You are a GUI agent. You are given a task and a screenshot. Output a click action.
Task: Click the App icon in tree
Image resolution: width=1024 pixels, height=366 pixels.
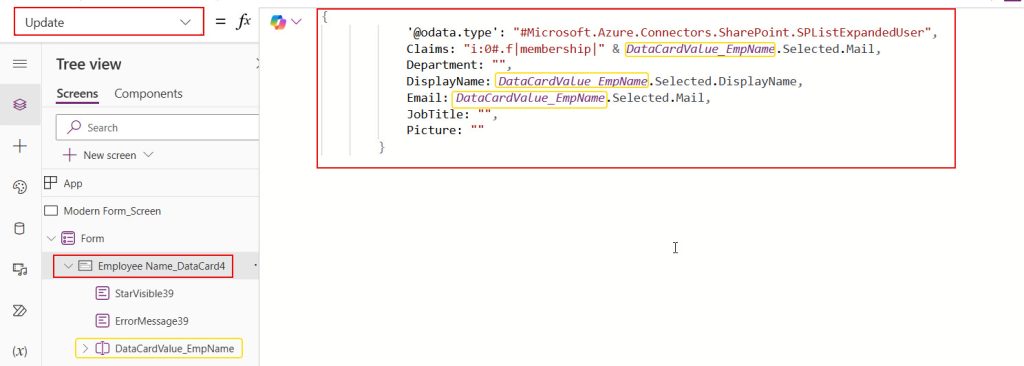point(50,183)
